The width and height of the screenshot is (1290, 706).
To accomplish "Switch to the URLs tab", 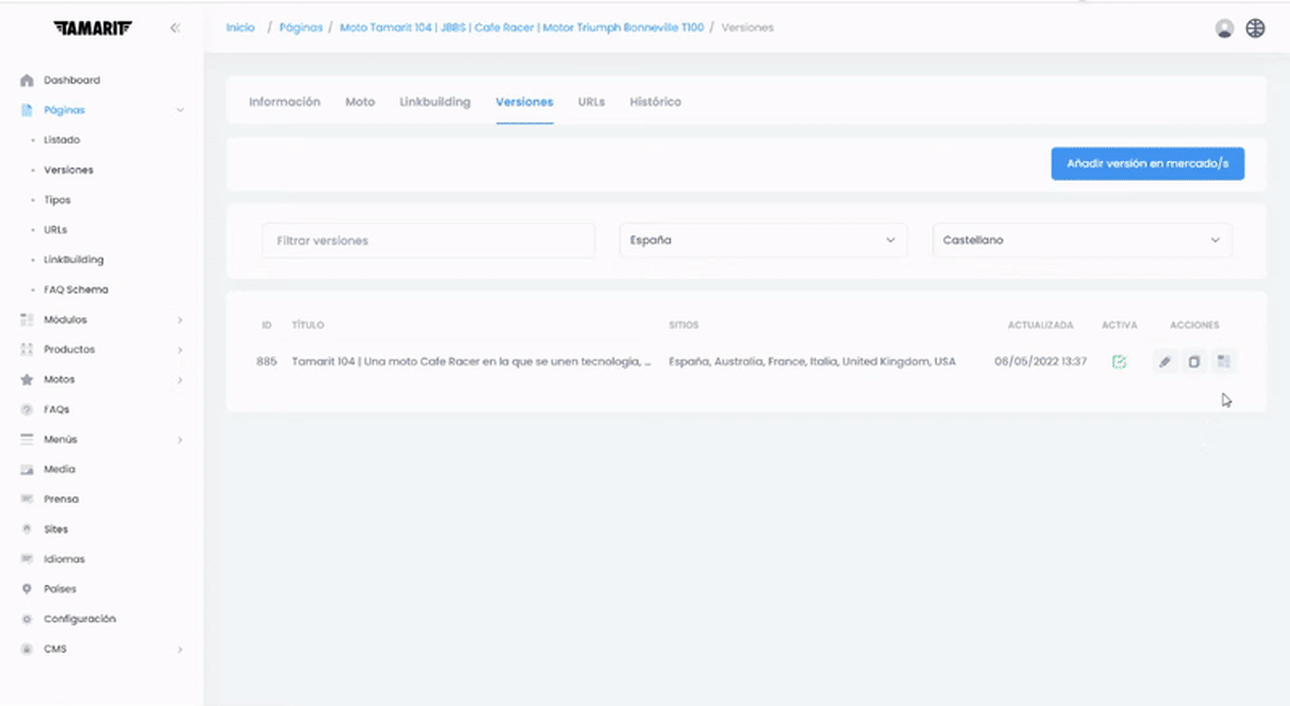I will 591,102.
